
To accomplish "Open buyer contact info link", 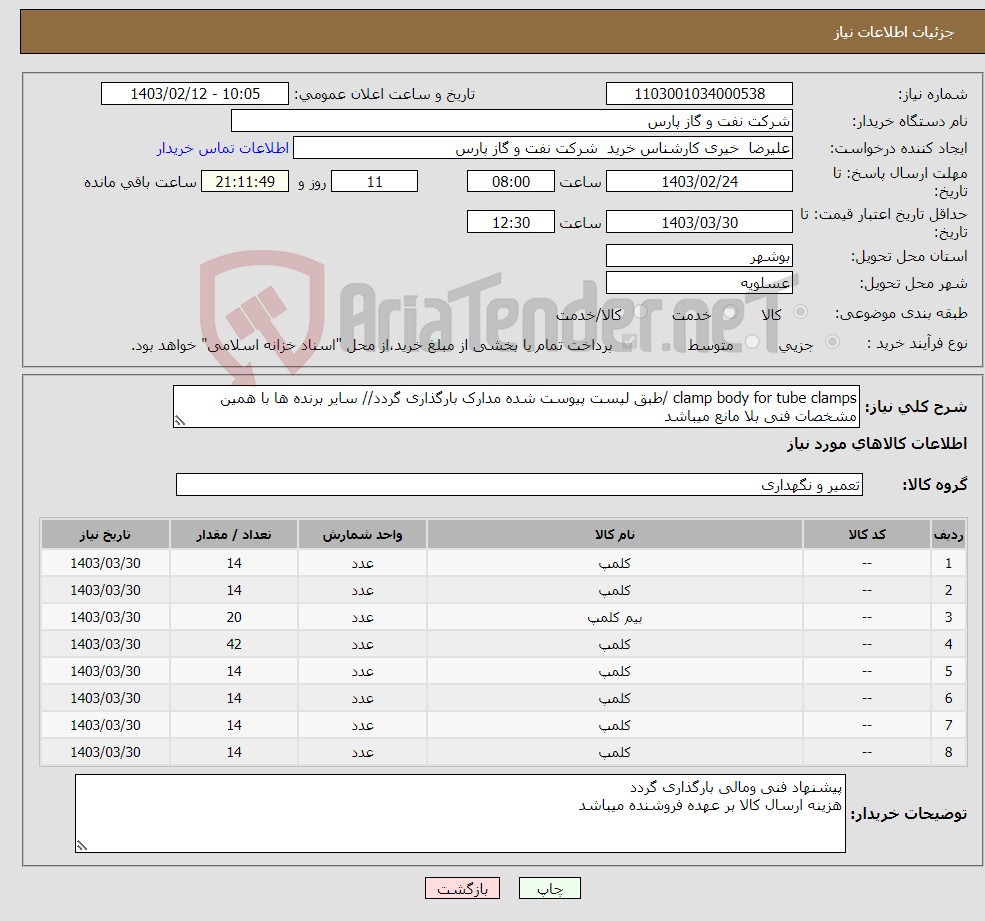I will 223,148.
